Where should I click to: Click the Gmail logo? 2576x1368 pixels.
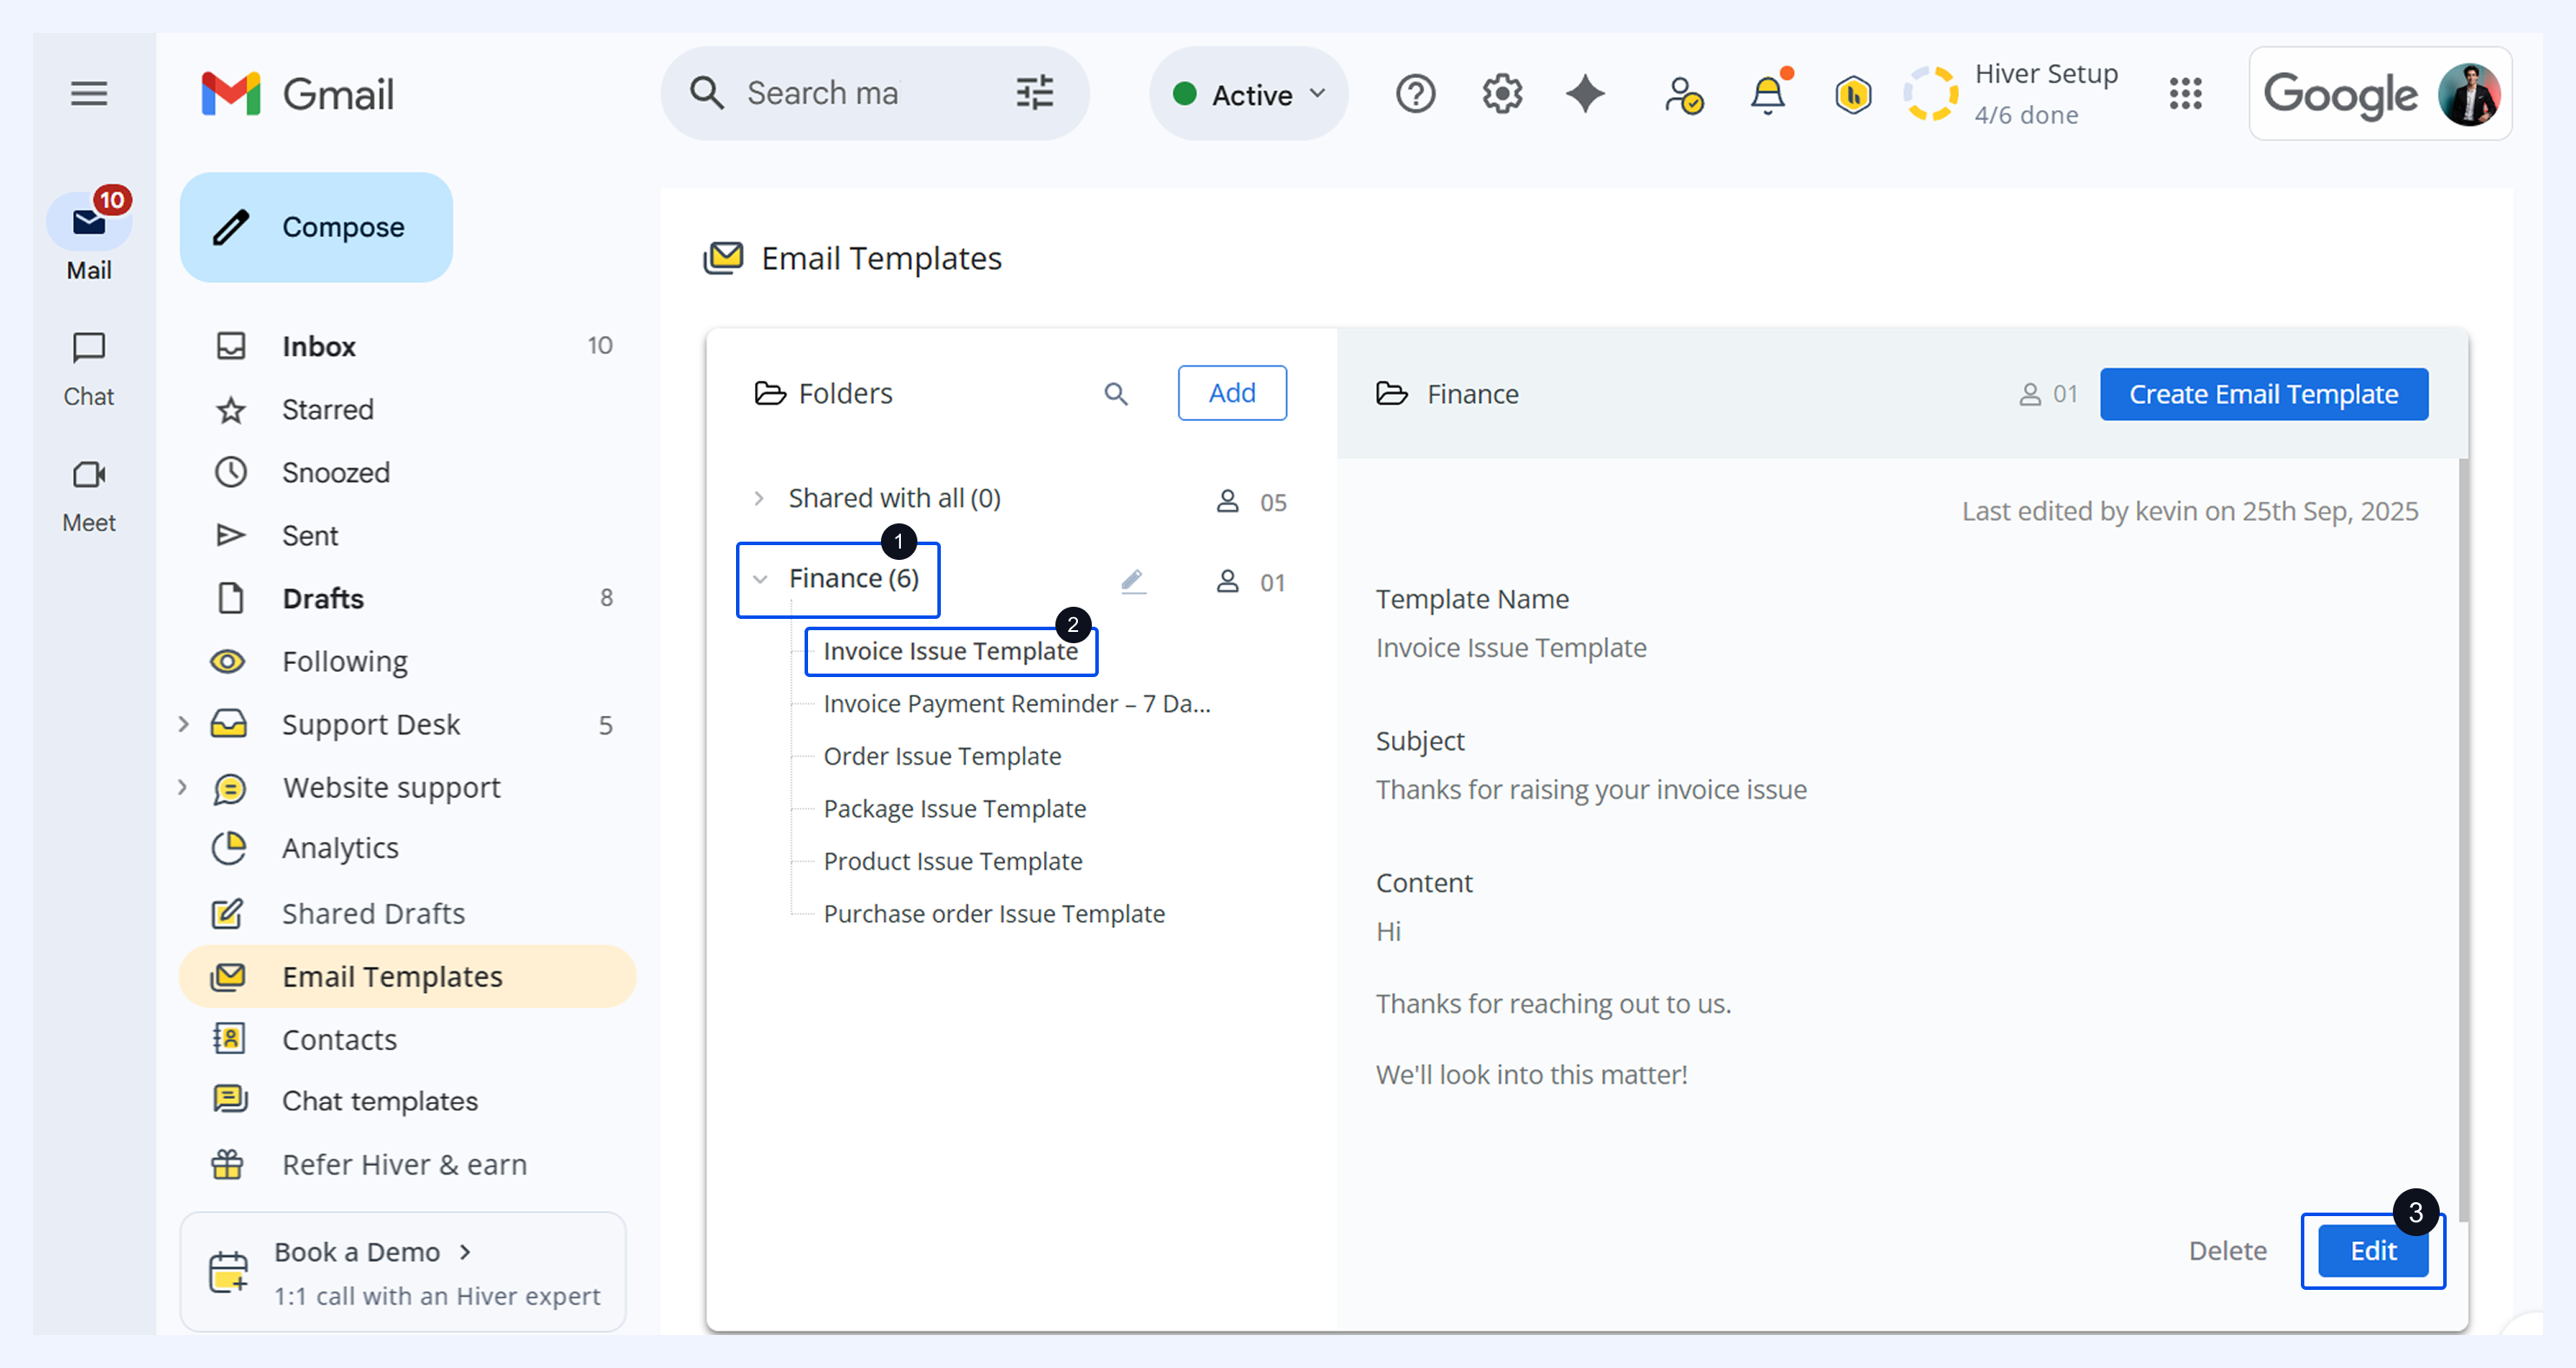tap(297, 94)
